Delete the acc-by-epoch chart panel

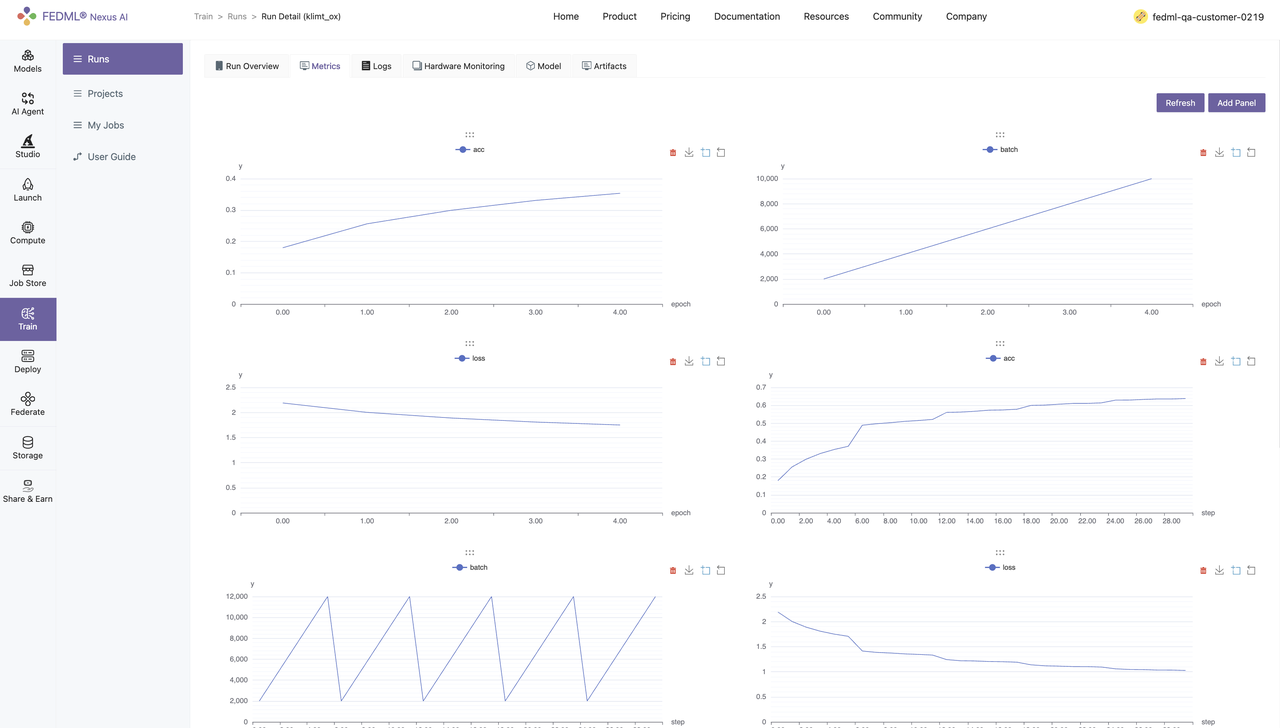click(673, 153)
